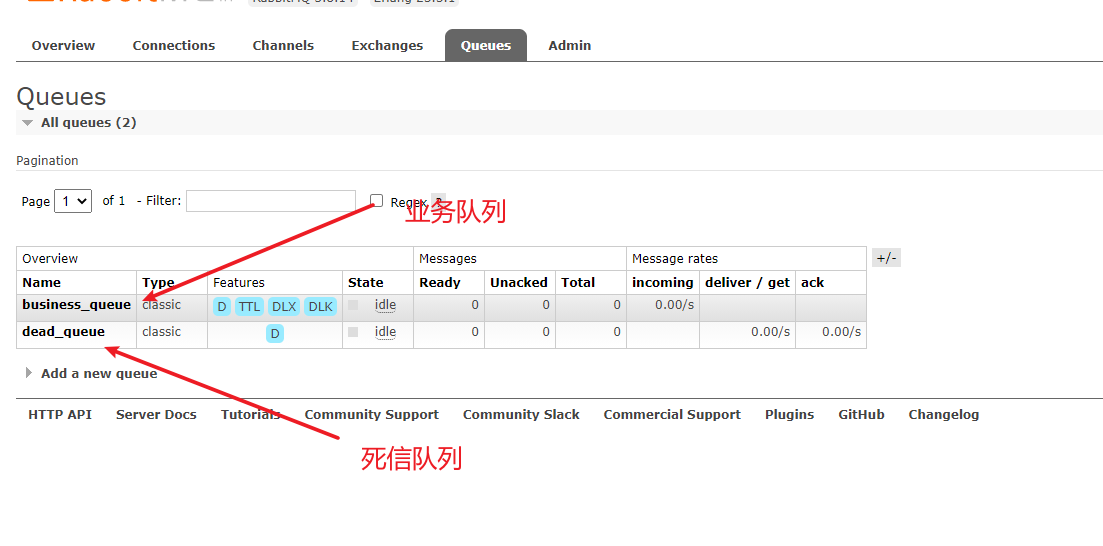Sort by the ack column header
This screenshot has height=546, width=1103.
click(x=812, y=283)
